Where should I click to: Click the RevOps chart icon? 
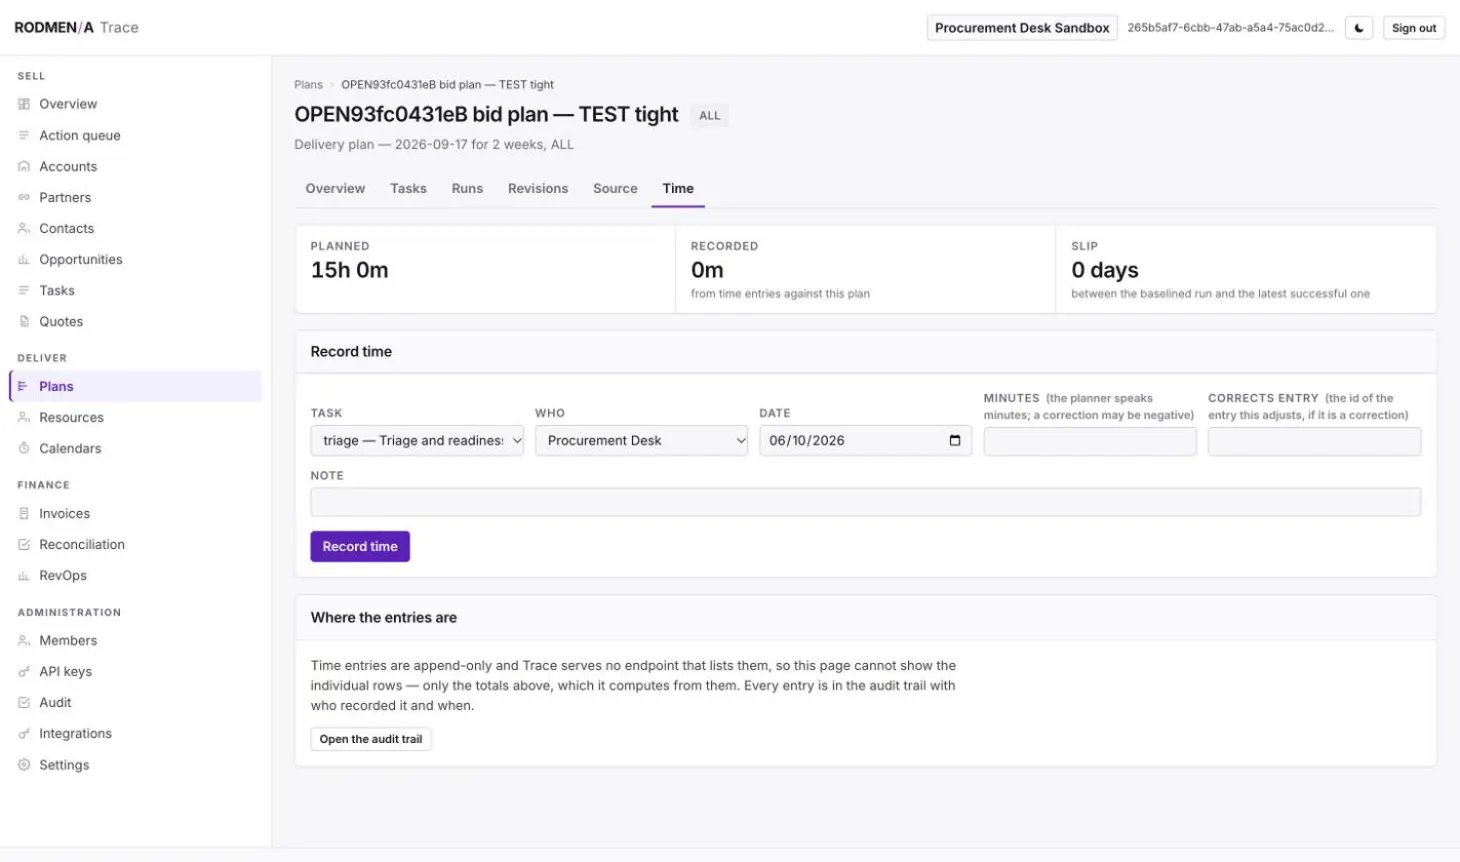coord(24,575)
